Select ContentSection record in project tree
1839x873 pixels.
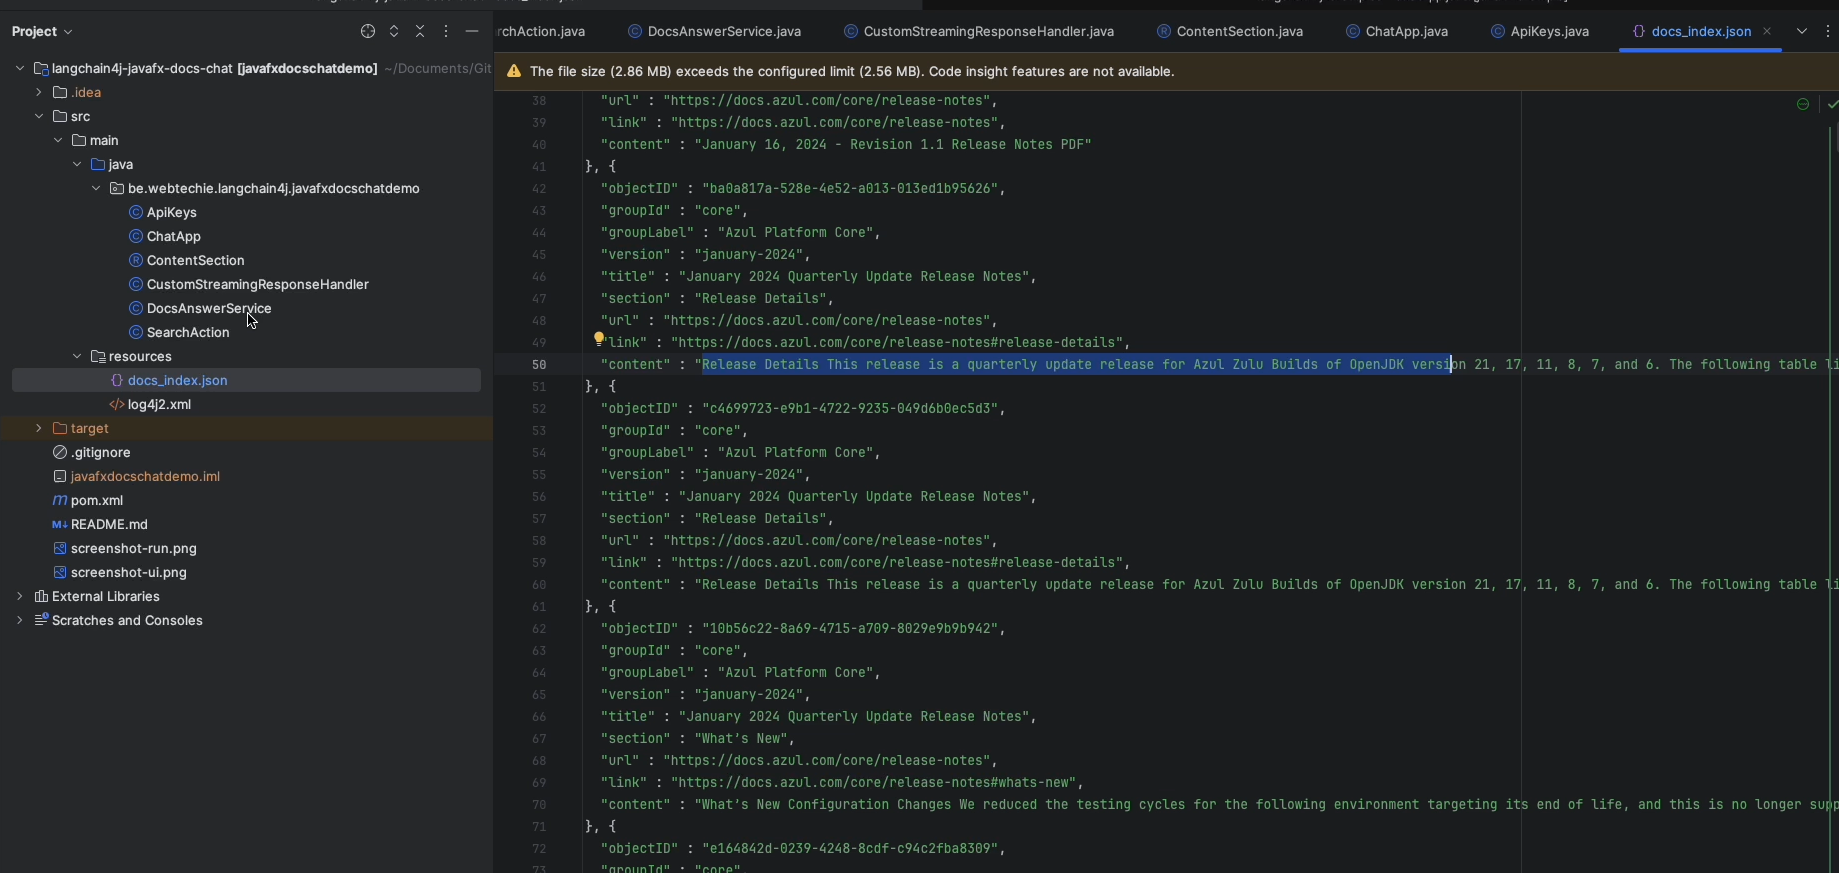(195, 260)
